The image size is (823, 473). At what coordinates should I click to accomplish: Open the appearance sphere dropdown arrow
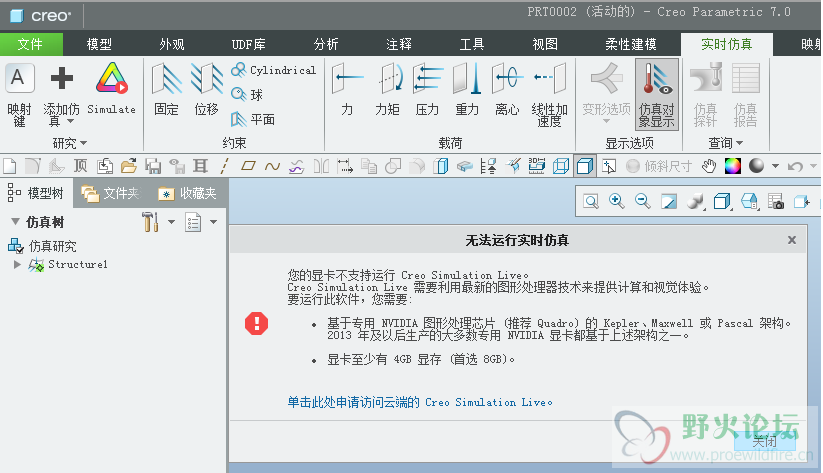pyautogui.click(x=775, y=166)
